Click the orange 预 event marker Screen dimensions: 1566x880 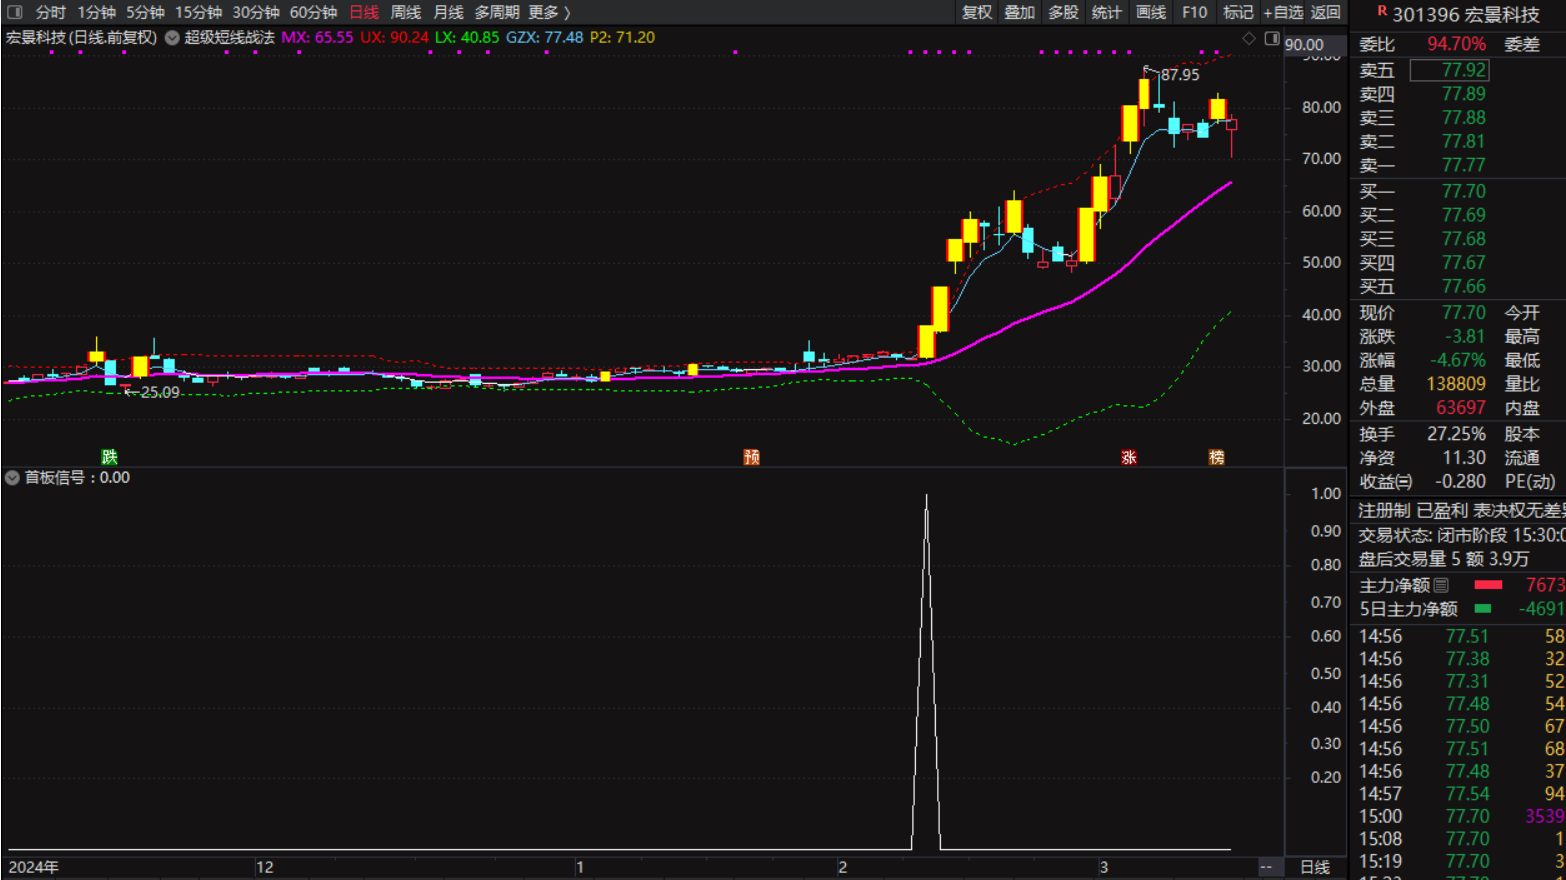[752, 457]
